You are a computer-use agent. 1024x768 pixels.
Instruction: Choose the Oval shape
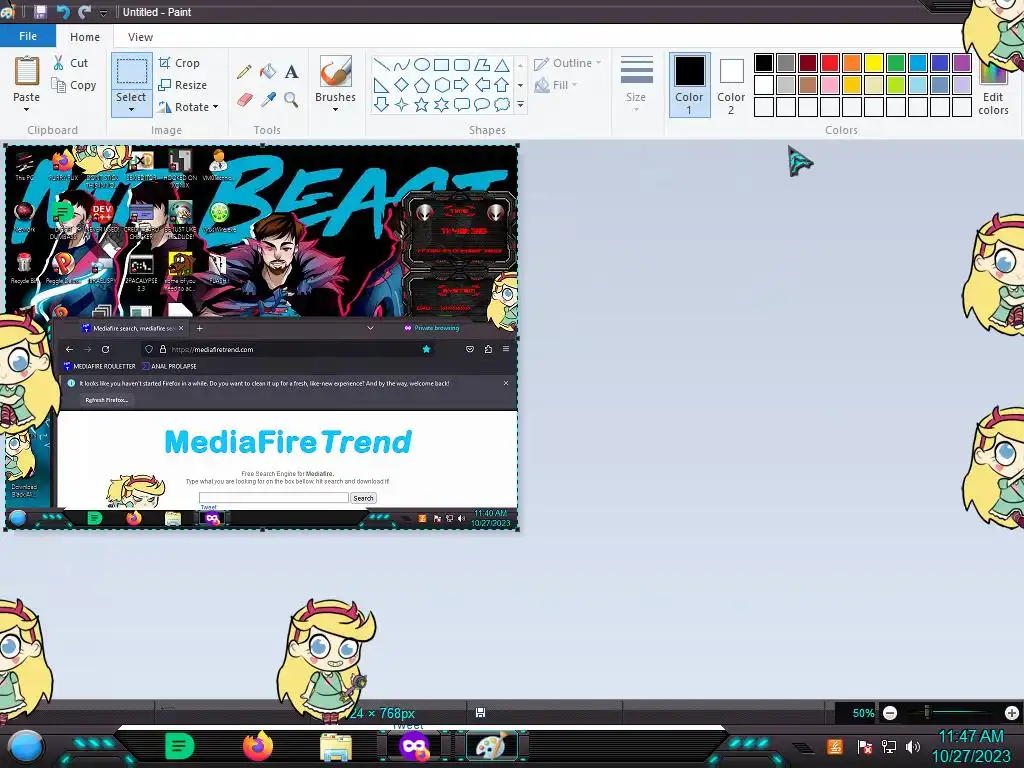pyautogui.click(x=422, y=64)
